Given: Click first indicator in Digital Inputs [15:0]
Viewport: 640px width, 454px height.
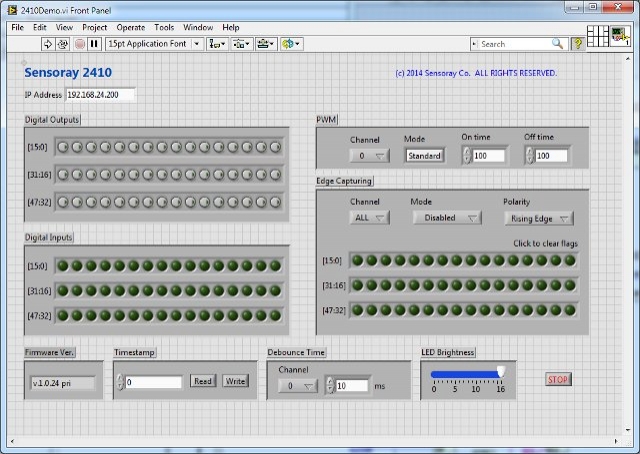Looking at the screenshot, I should 63,266.
